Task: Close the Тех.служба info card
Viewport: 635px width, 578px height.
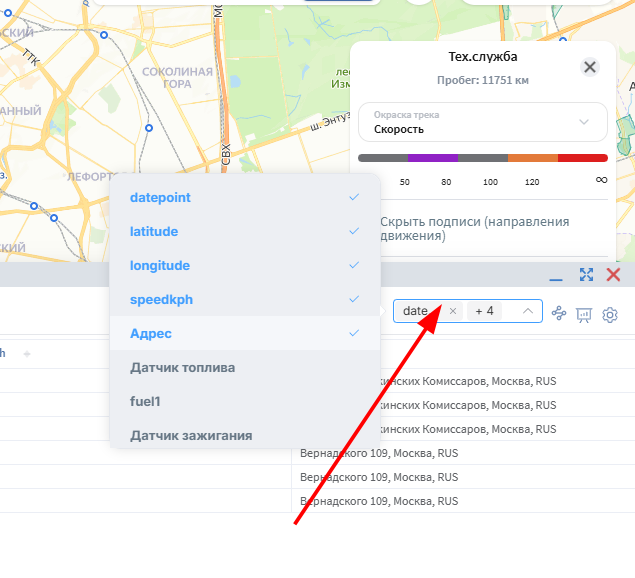Action: pyautogui.click(x=590, y=67)
